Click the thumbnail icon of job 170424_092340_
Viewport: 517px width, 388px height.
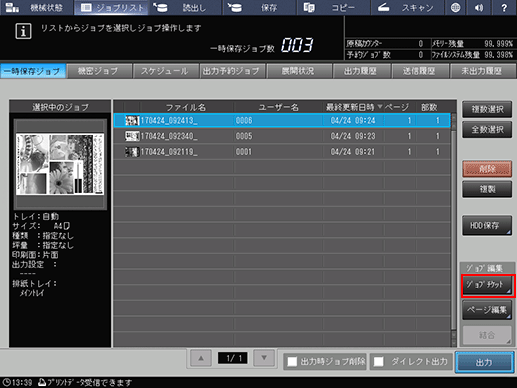(132, 136)
